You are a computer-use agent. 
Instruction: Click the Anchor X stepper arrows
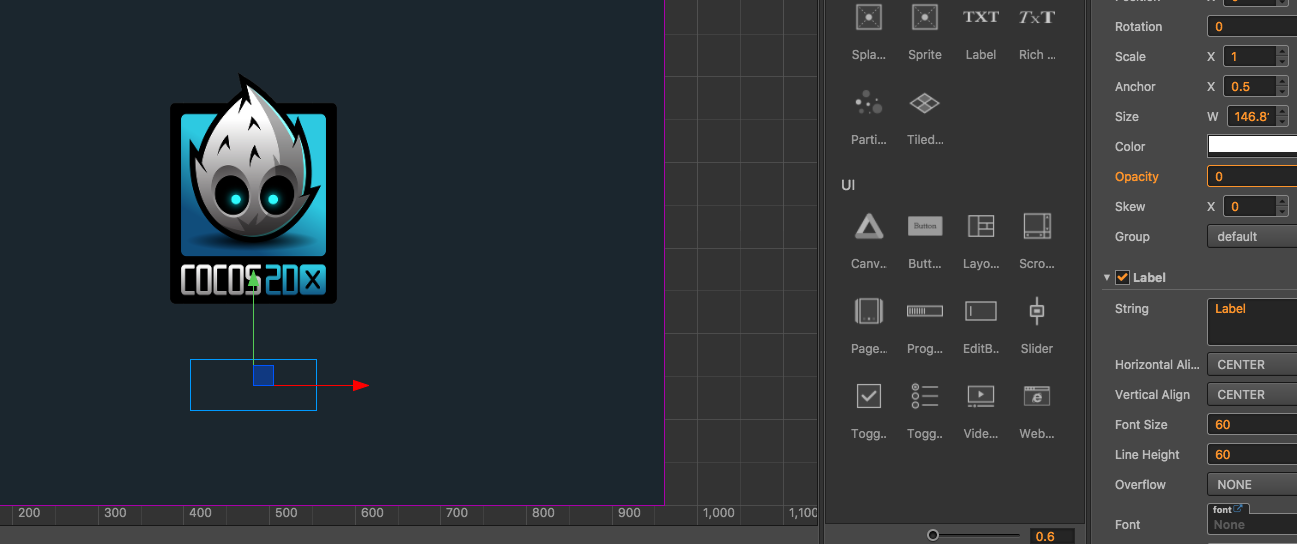coord(1283,87)
